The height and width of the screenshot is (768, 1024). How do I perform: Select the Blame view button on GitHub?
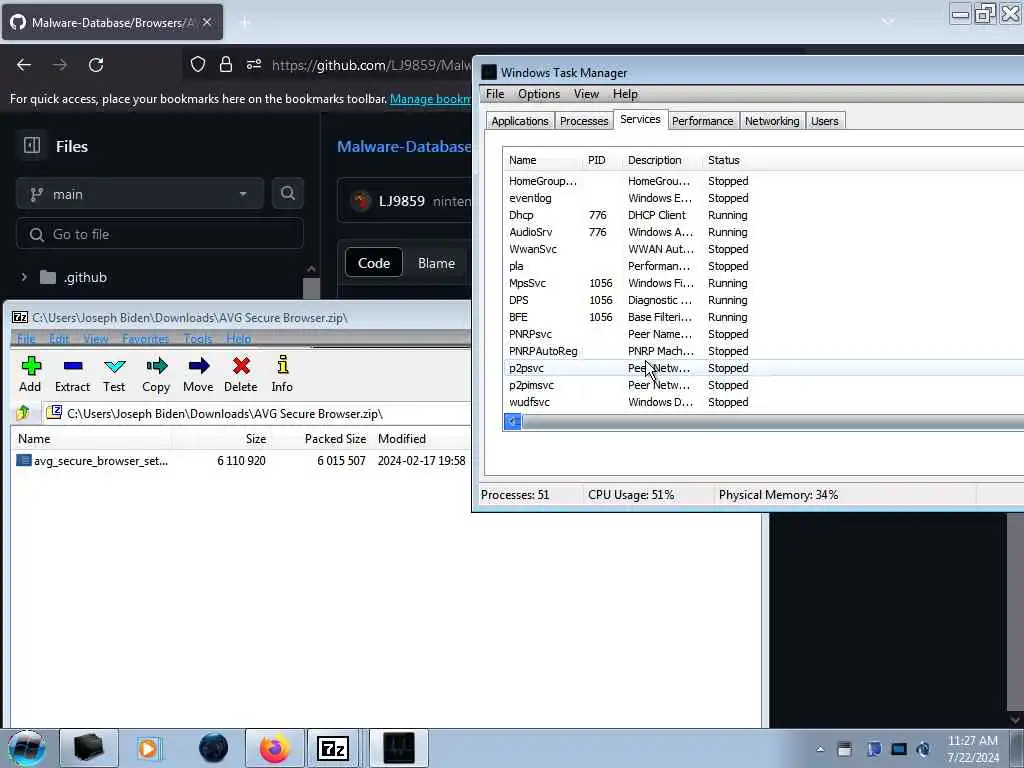436,263
